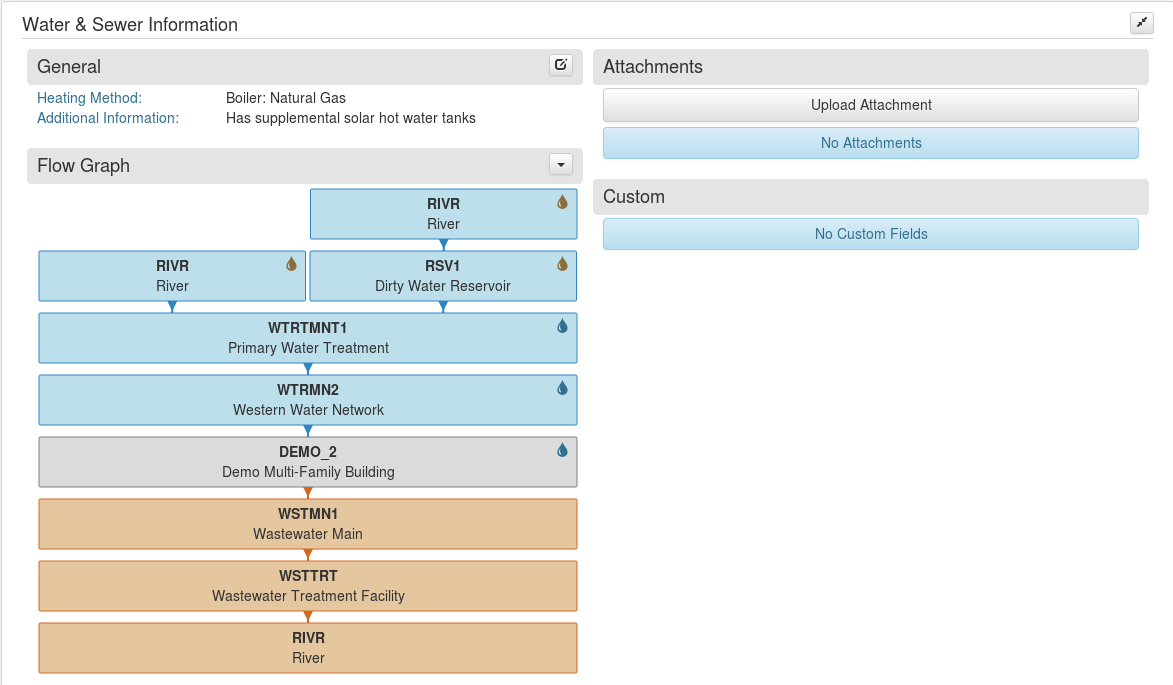Image resolution: width=1173 pixels, height=685 pixels.
Task: Click the blue droplet on WTRTMNT1 node
Action: 563,326
